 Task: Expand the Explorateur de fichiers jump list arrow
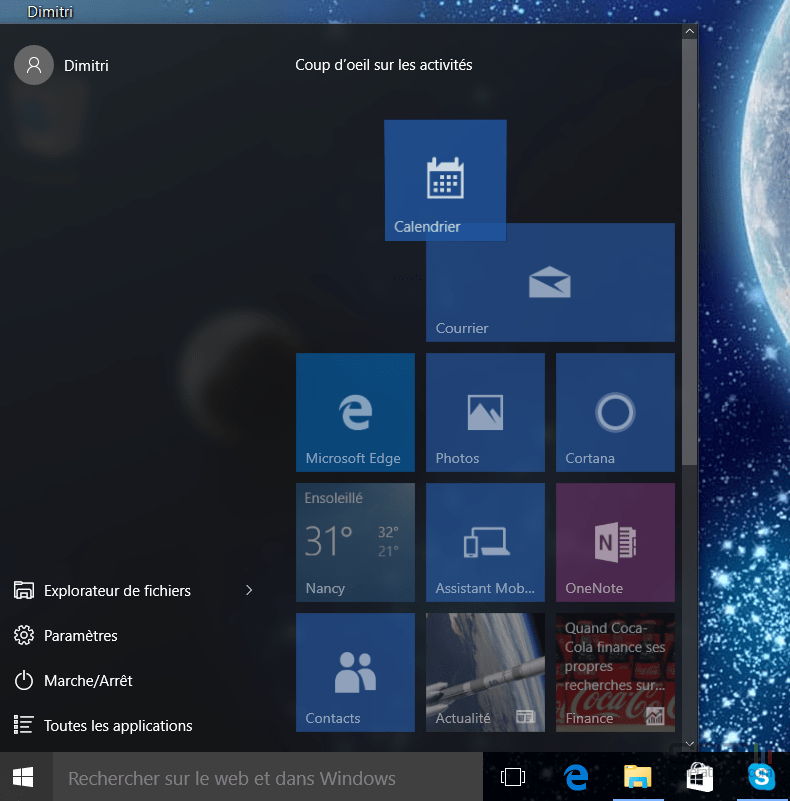click(249, 591)
